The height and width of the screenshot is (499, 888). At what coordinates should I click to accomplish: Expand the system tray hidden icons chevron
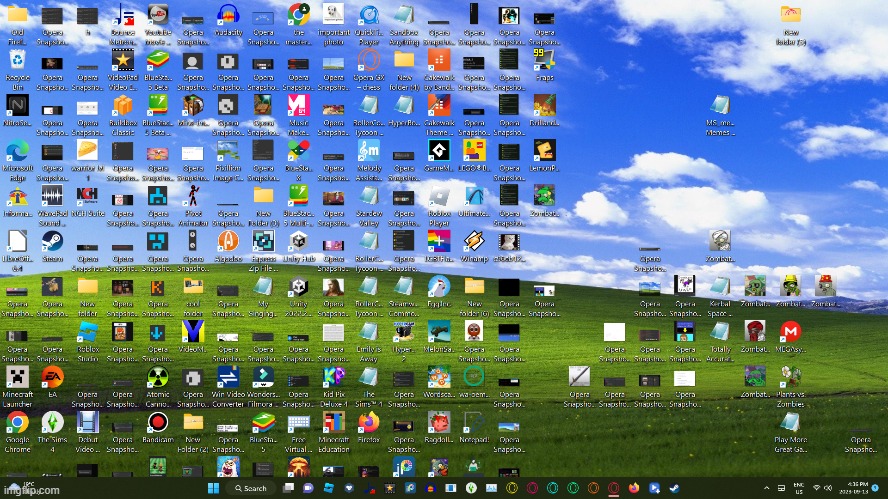(x=766, y=488)
